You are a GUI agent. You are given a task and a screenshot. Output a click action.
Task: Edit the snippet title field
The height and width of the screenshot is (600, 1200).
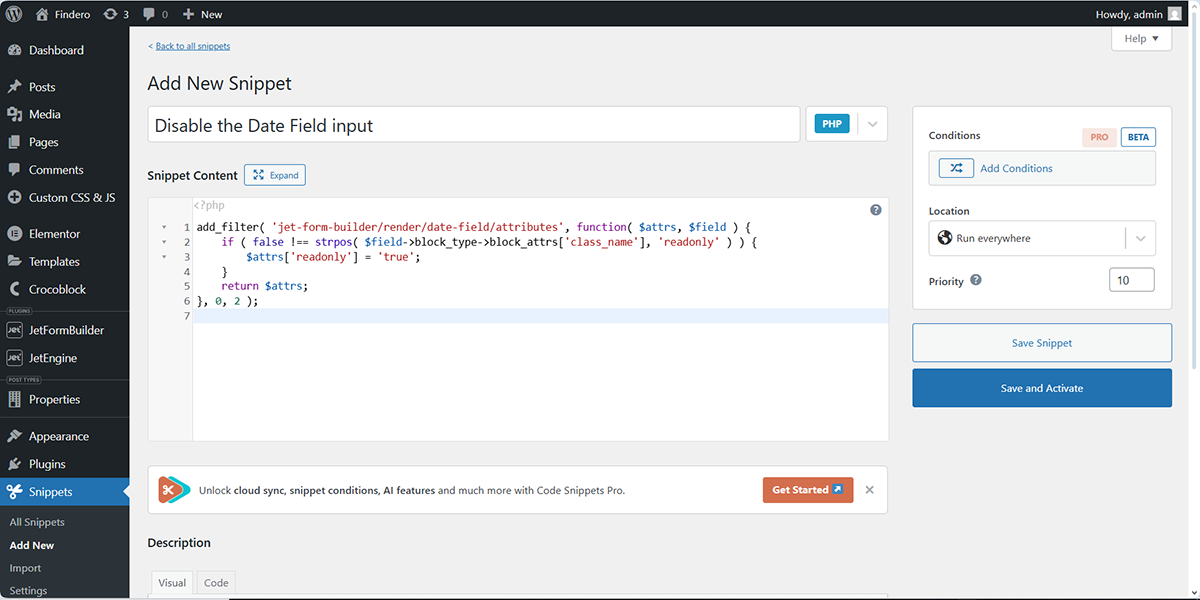(474, 125)
